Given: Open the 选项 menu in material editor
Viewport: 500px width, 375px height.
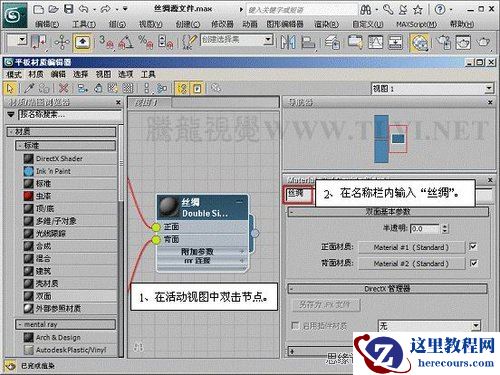Looking at the screenshot, I should [x=125, y=74].
